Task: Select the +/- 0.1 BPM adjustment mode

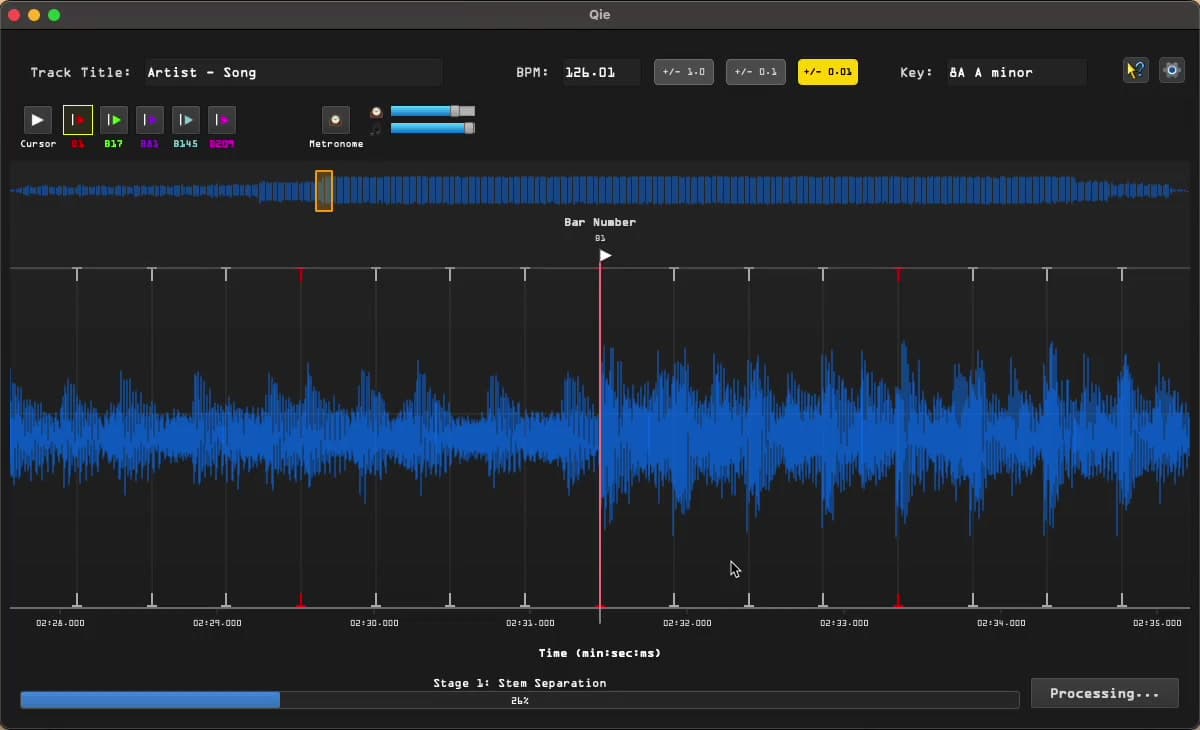Action: click(756, 71)
